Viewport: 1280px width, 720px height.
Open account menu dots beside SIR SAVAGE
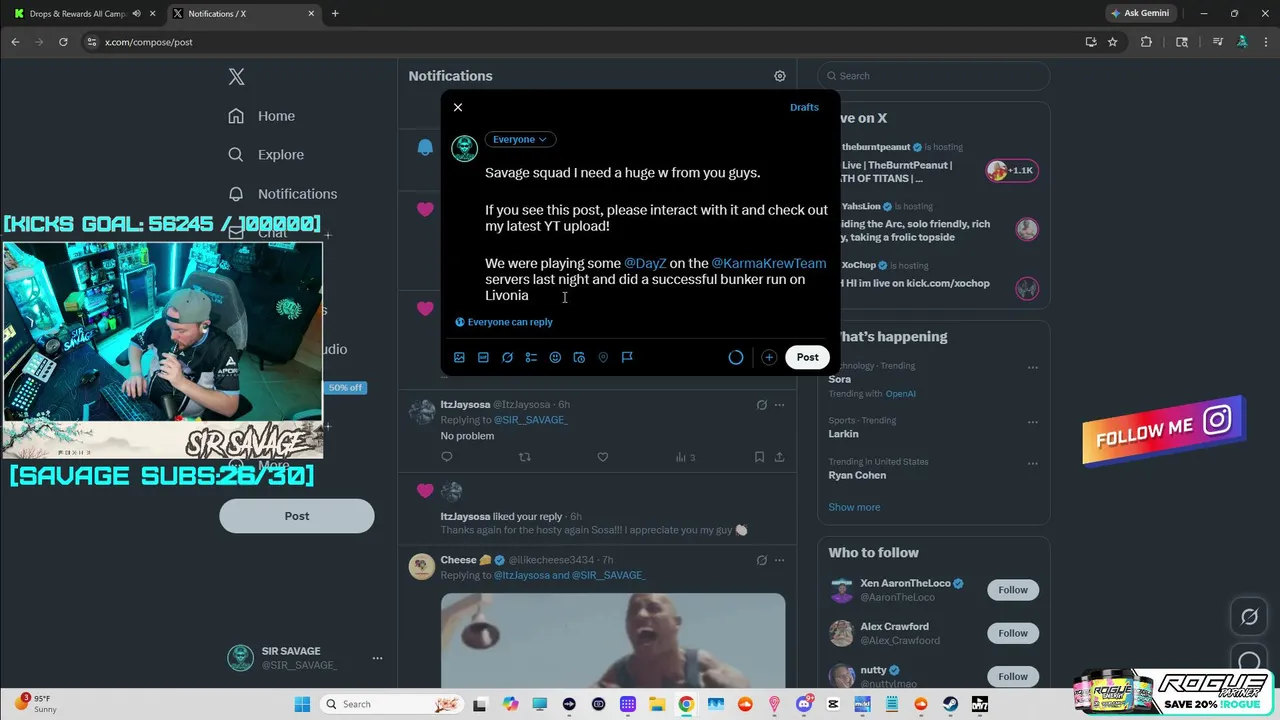pos(377,658)
